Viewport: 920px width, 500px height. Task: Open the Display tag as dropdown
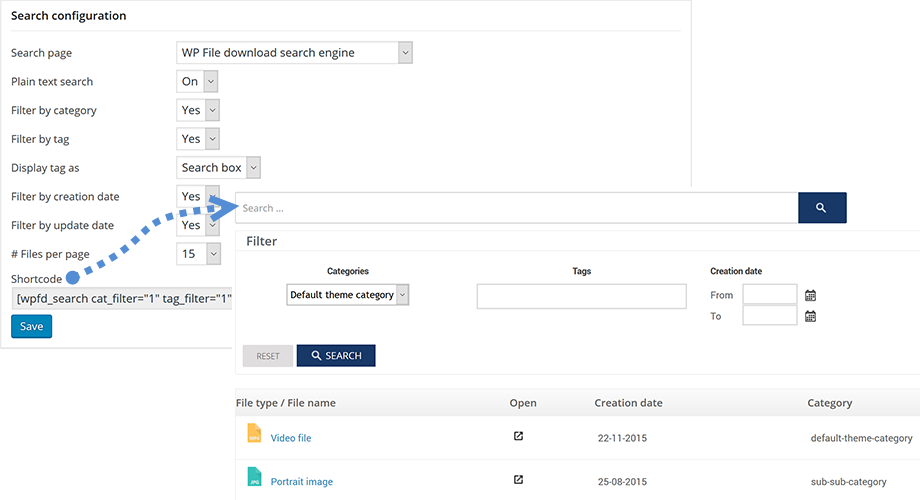[x=219, y=168]
